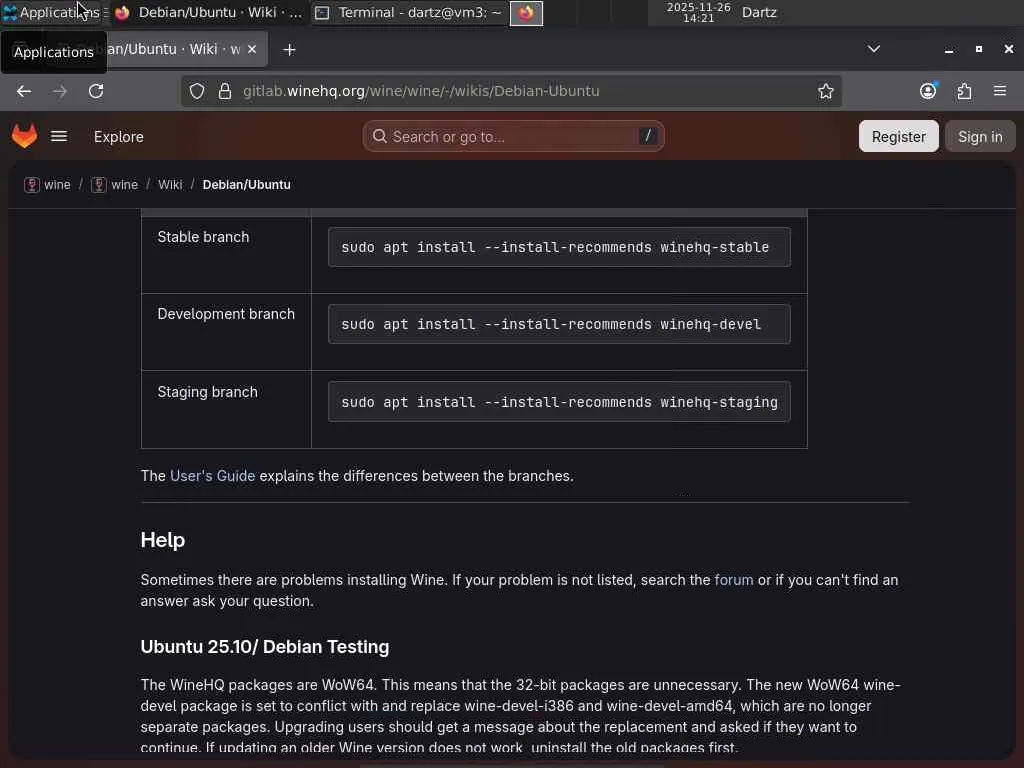This screenshot has width=1024, height=768.
Task: Expand the list all tabs chevron
Action: (873, 50)
